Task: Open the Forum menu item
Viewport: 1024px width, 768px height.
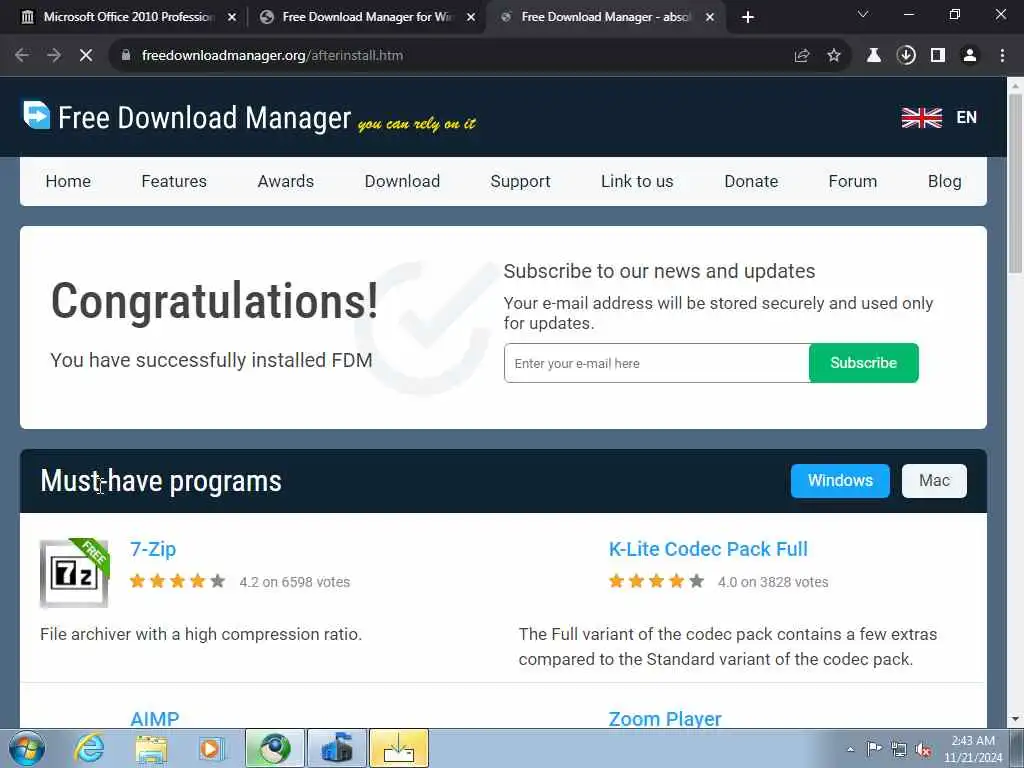Action: pyautogui.click(x=852, y=182)
